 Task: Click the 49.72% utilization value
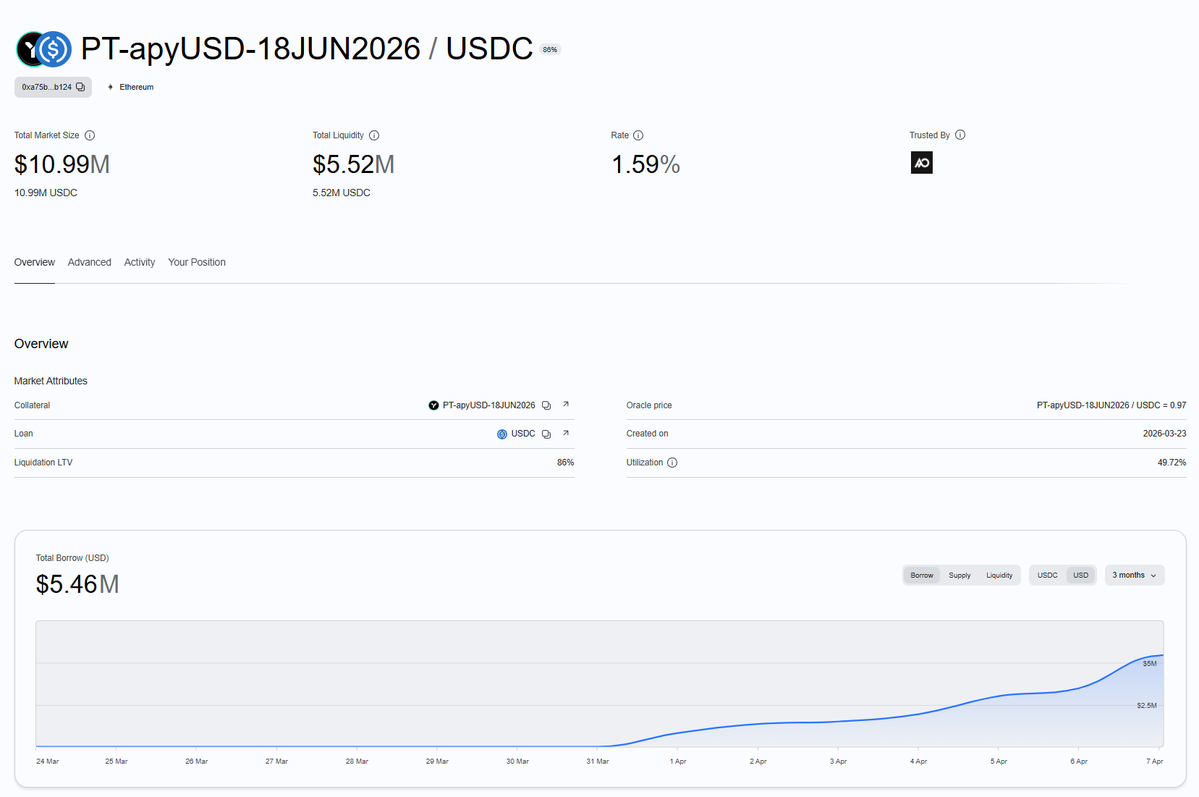tap(1171, 463)
